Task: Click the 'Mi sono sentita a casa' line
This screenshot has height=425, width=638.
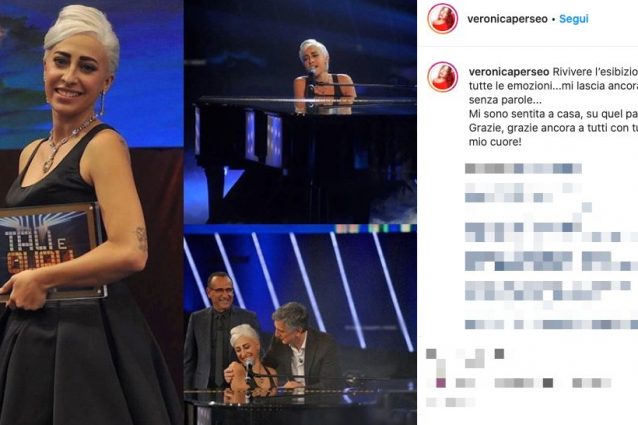Action: (x=553, y=113)
